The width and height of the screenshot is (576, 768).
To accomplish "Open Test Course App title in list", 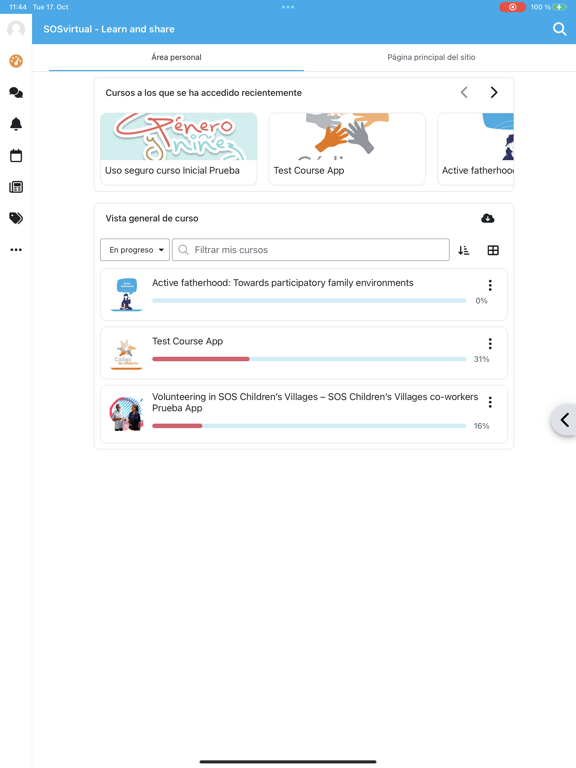I will tap(187, 341).
